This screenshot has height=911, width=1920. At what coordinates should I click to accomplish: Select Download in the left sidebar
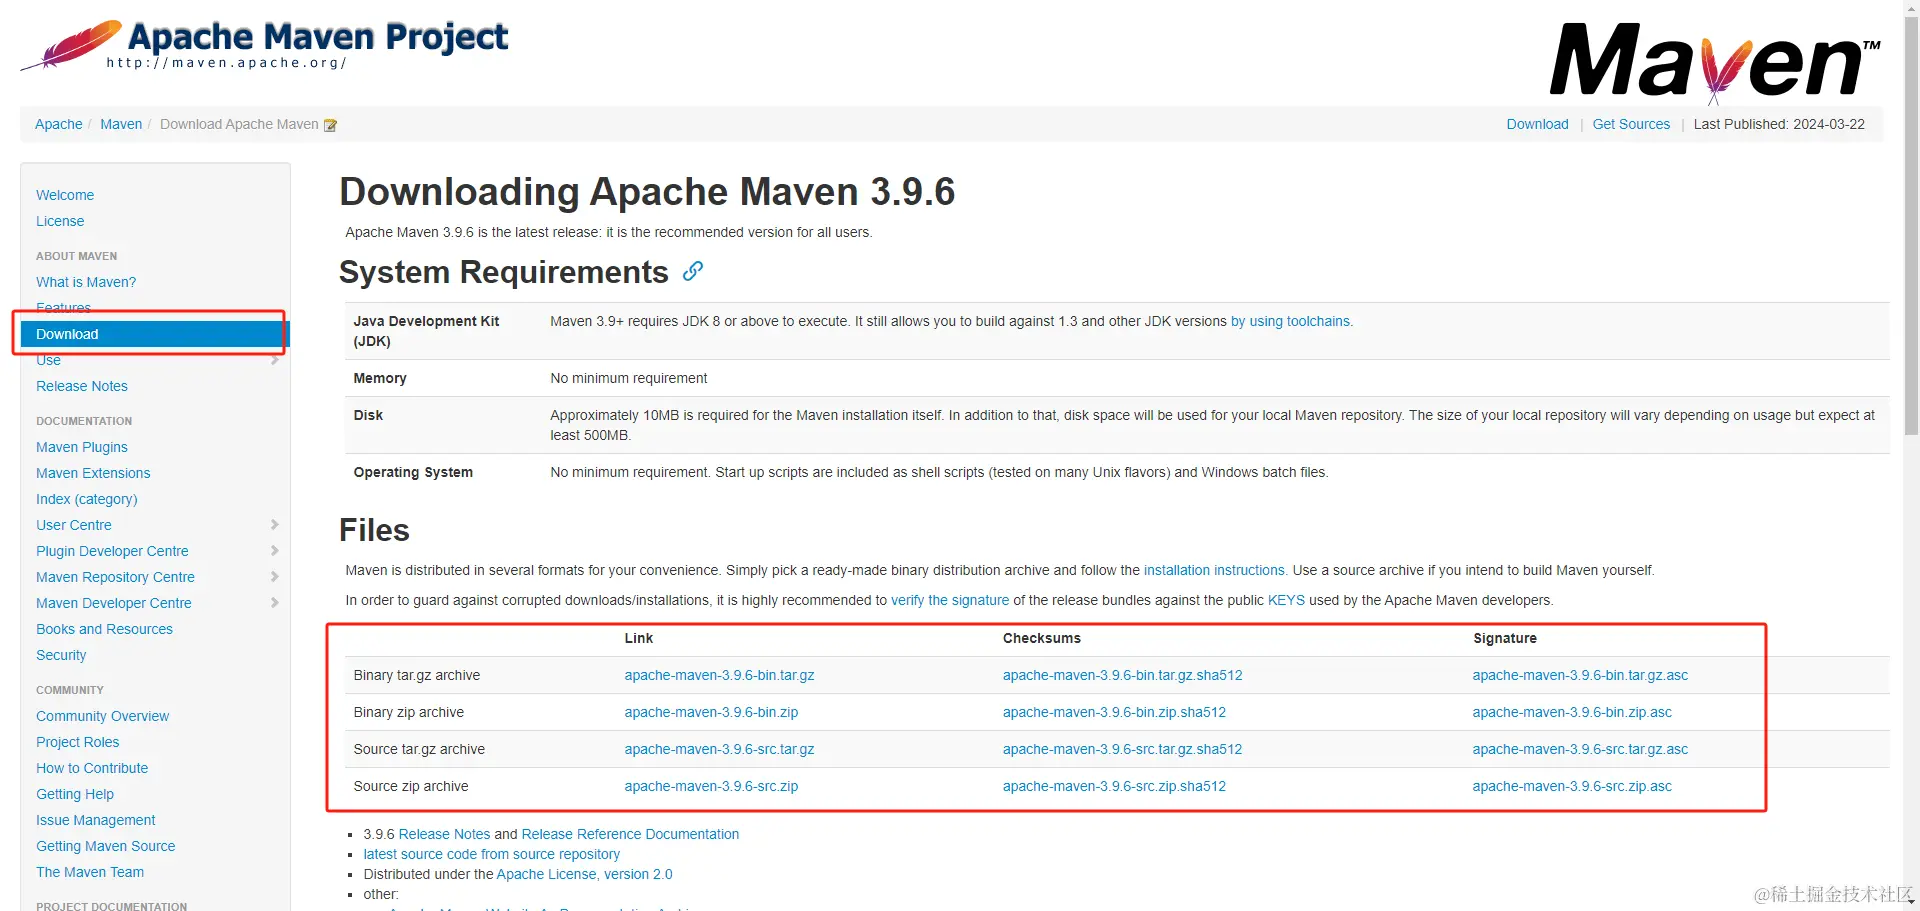(x=66, y=333)
